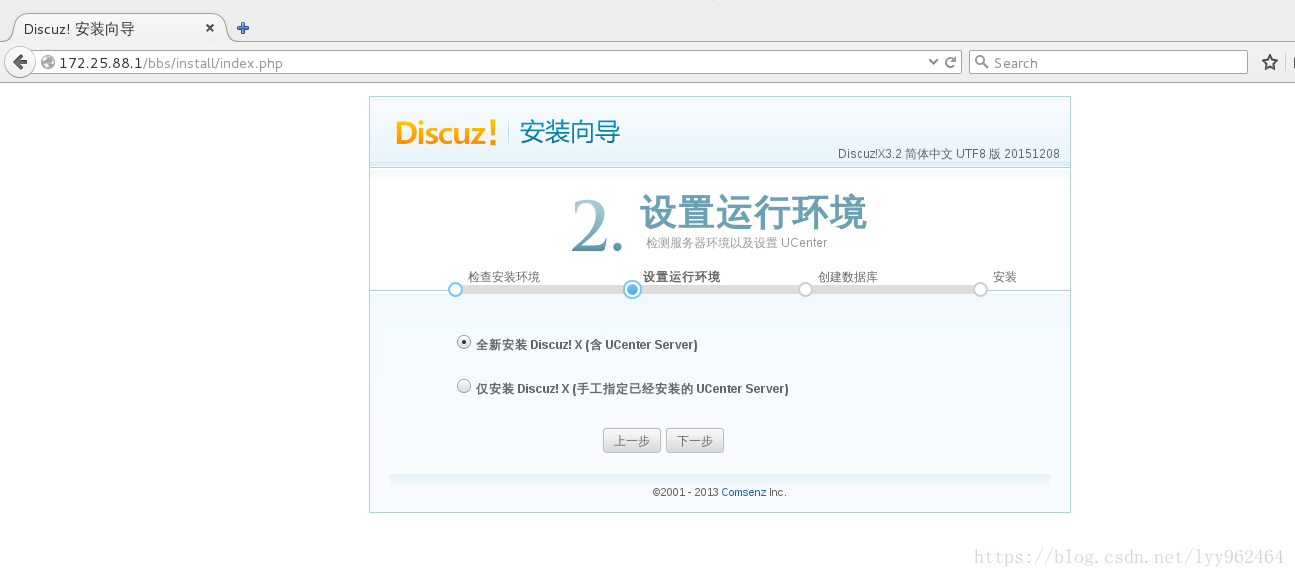Open the URL history dropdown arrow
The height and width of the screenshot is (577, 1295).
(x=934, y=62)
